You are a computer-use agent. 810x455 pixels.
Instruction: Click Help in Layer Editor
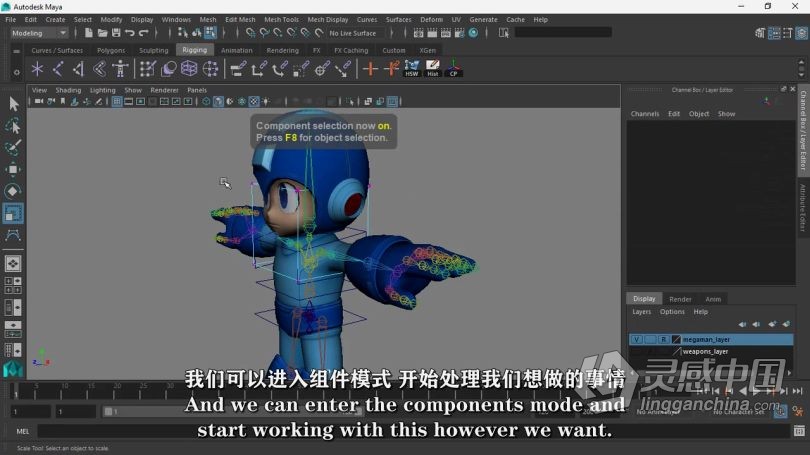[700, 311]
